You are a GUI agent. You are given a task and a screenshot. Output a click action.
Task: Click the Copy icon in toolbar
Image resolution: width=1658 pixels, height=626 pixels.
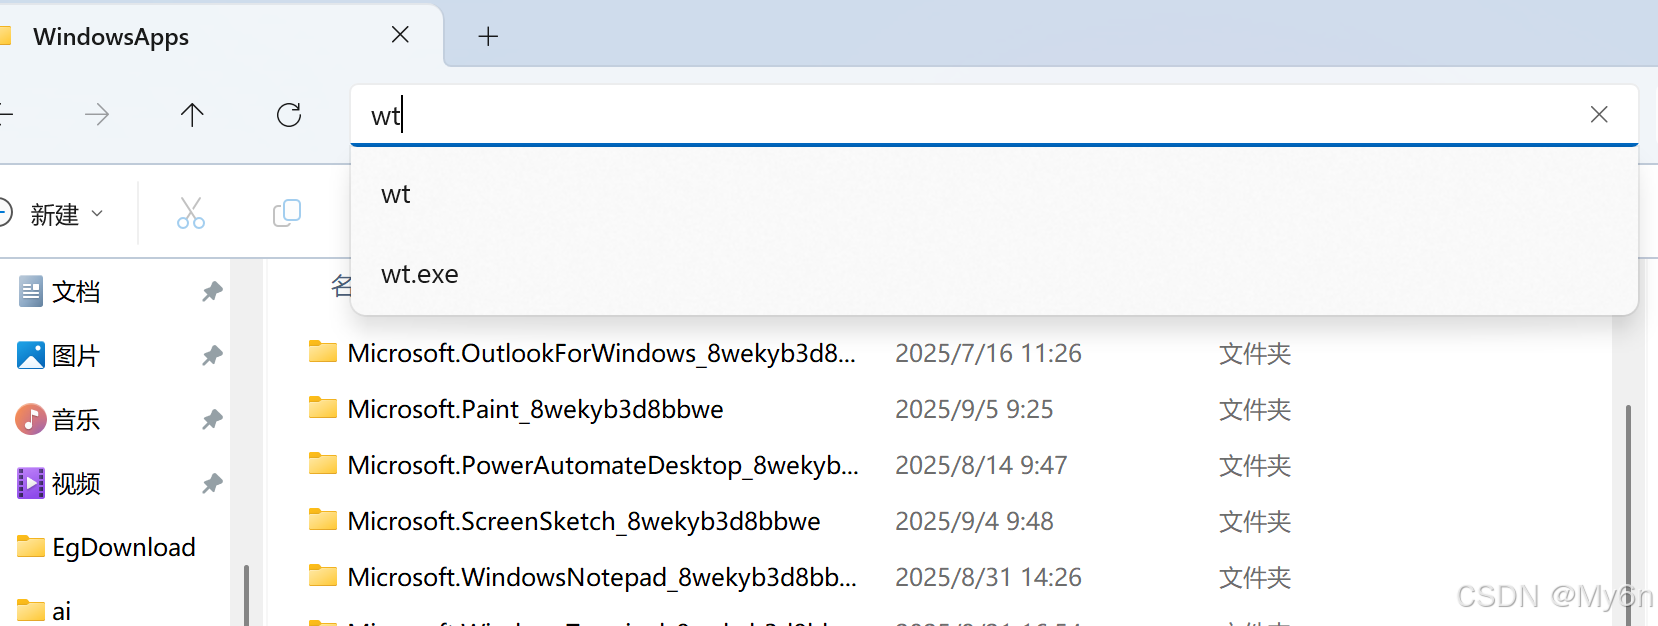point(287,213)
